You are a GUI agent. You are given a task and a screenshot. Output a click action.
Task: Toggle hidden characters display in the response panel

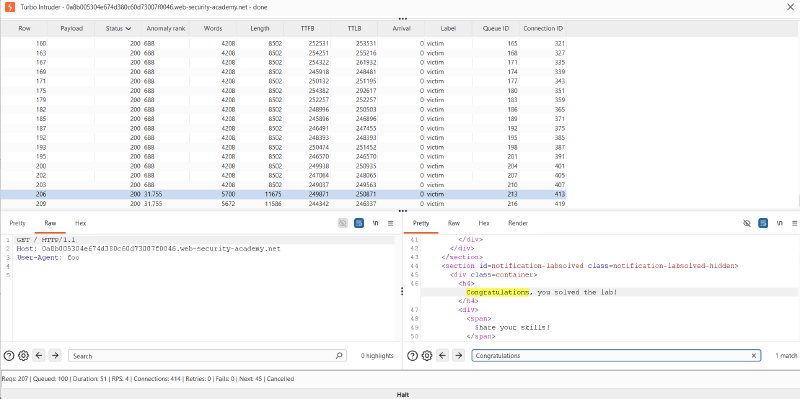[x=747, y=223]
